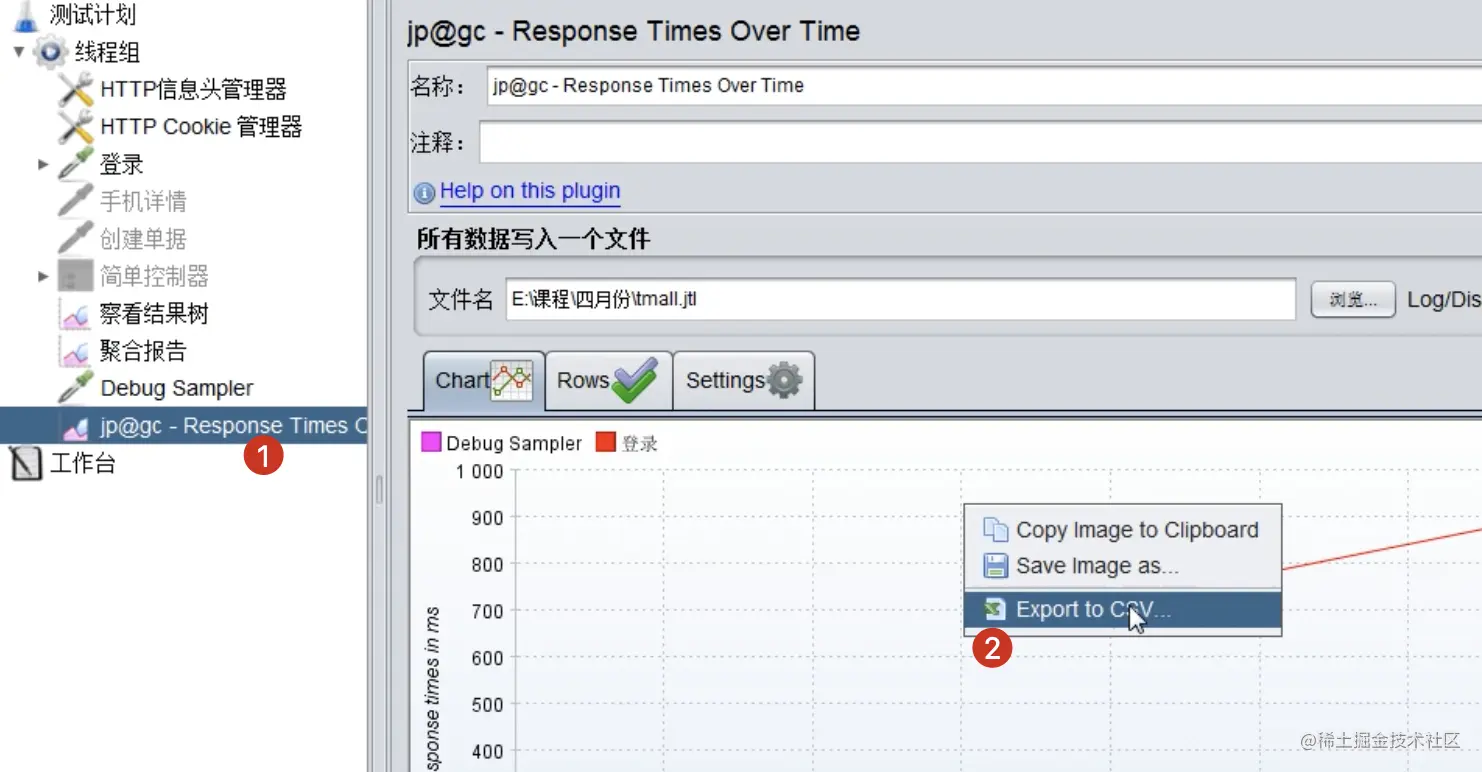1482x772 pixels.
Task: Open the Settings tab
Action: pyautogui.click(x=744, y=380)
